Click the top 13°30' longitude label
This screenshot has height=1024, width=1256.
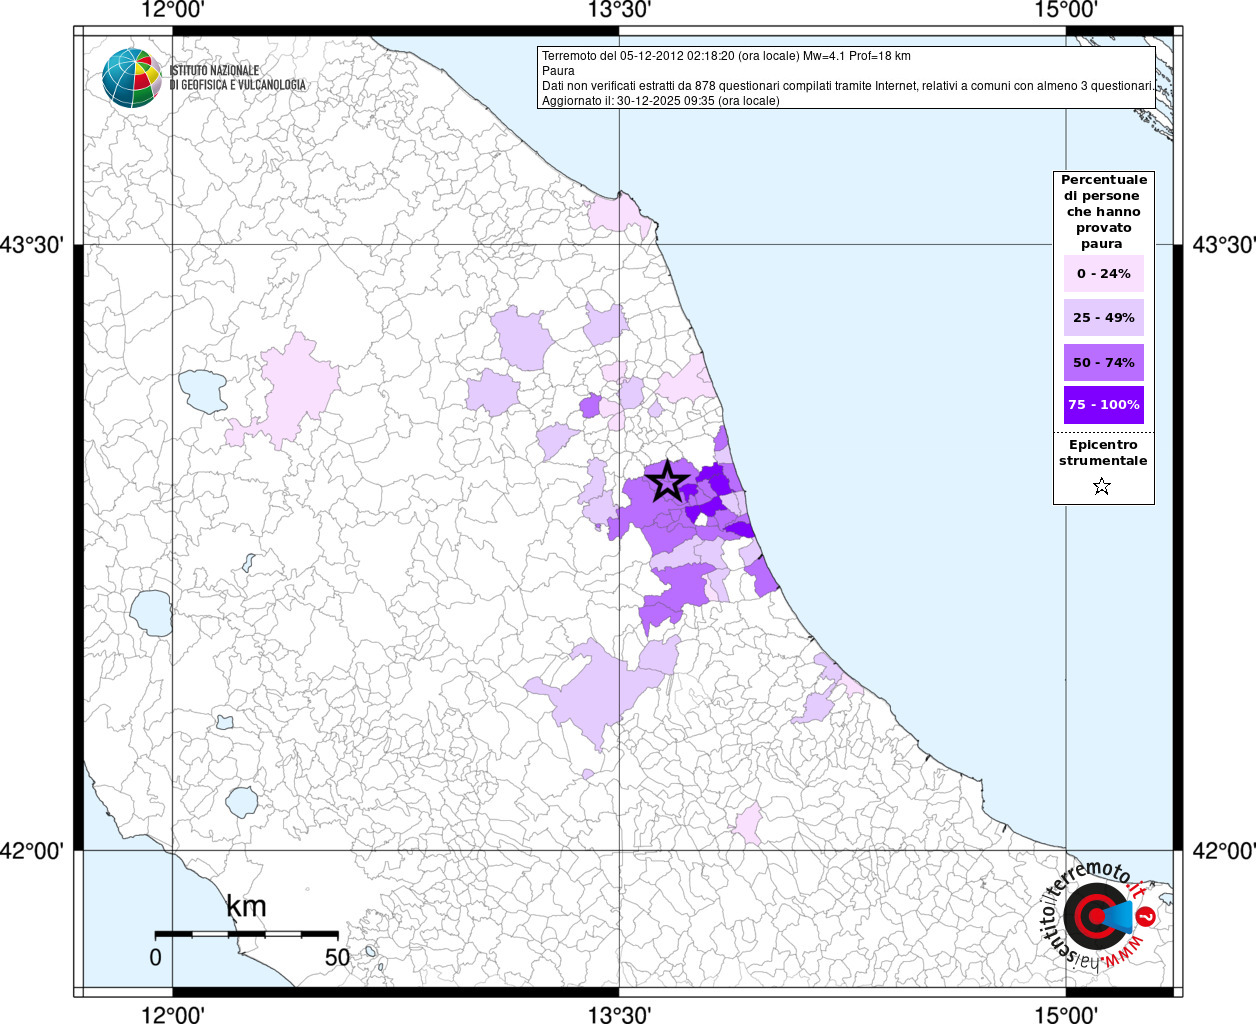tap(619, 11)
